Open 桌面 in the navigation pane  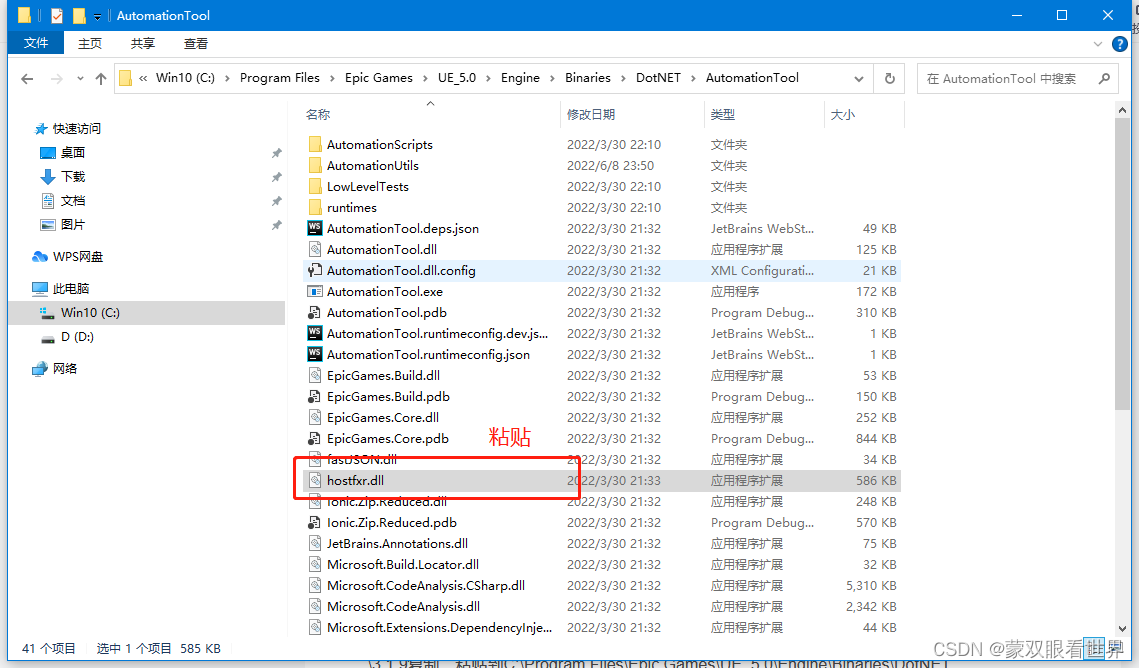73,152
